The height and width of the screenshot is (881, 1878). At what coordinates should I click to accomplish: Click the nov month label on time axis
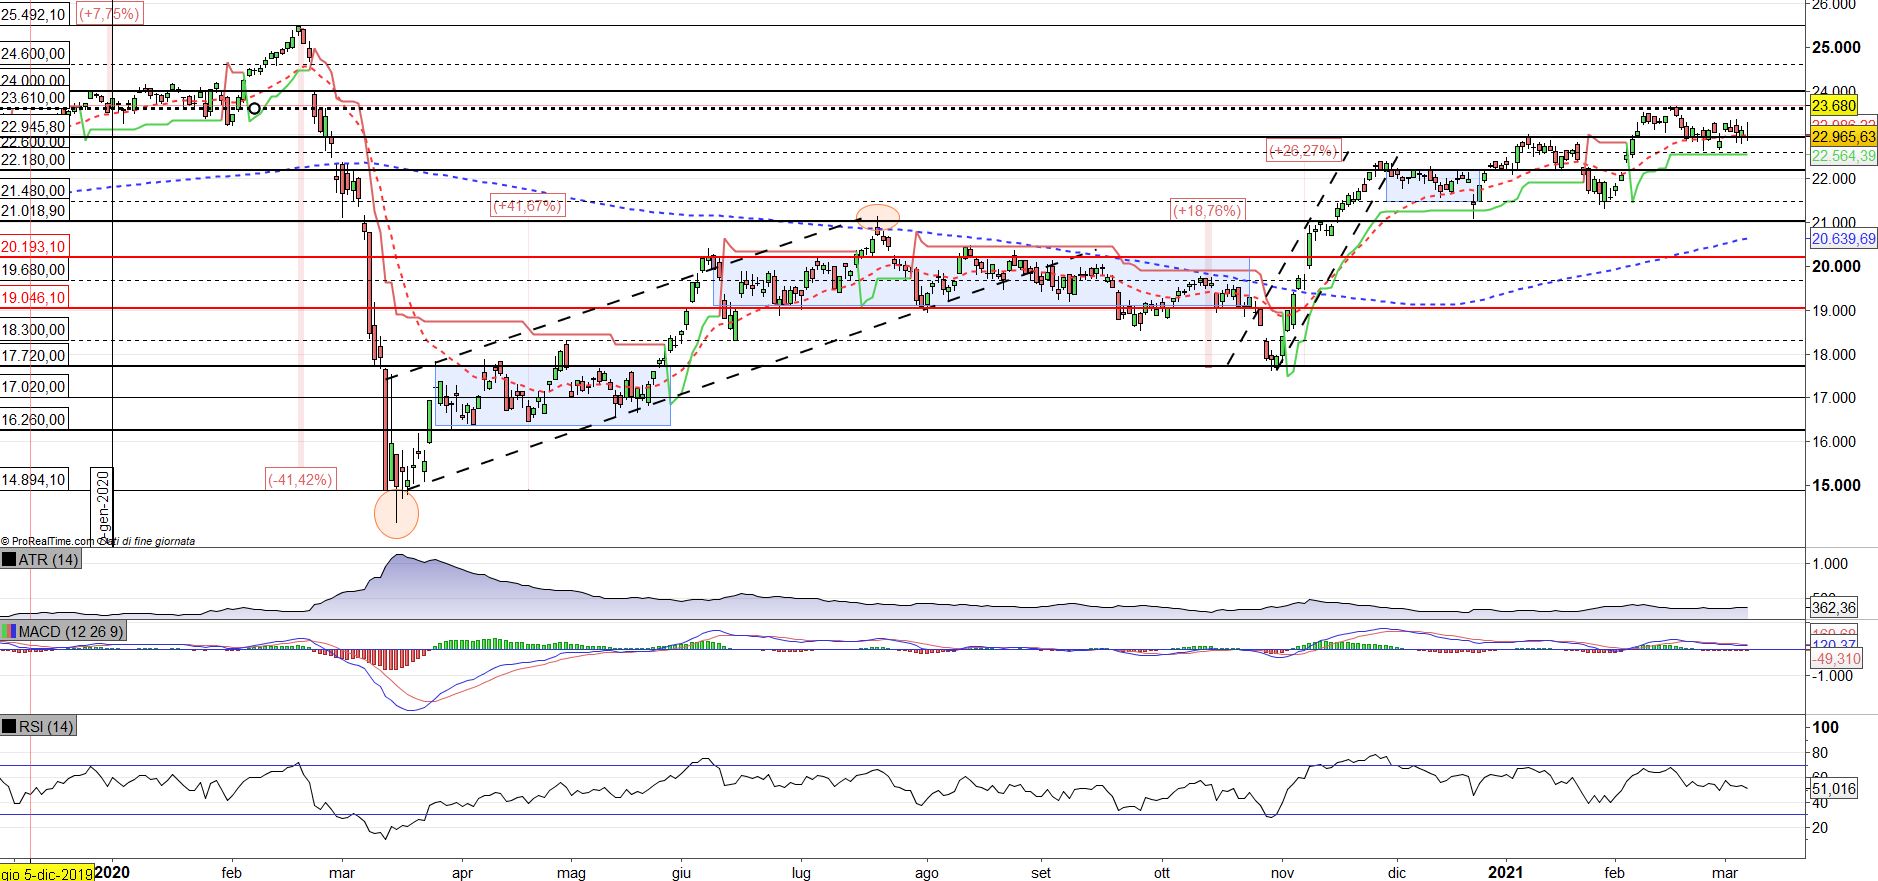1283,873
